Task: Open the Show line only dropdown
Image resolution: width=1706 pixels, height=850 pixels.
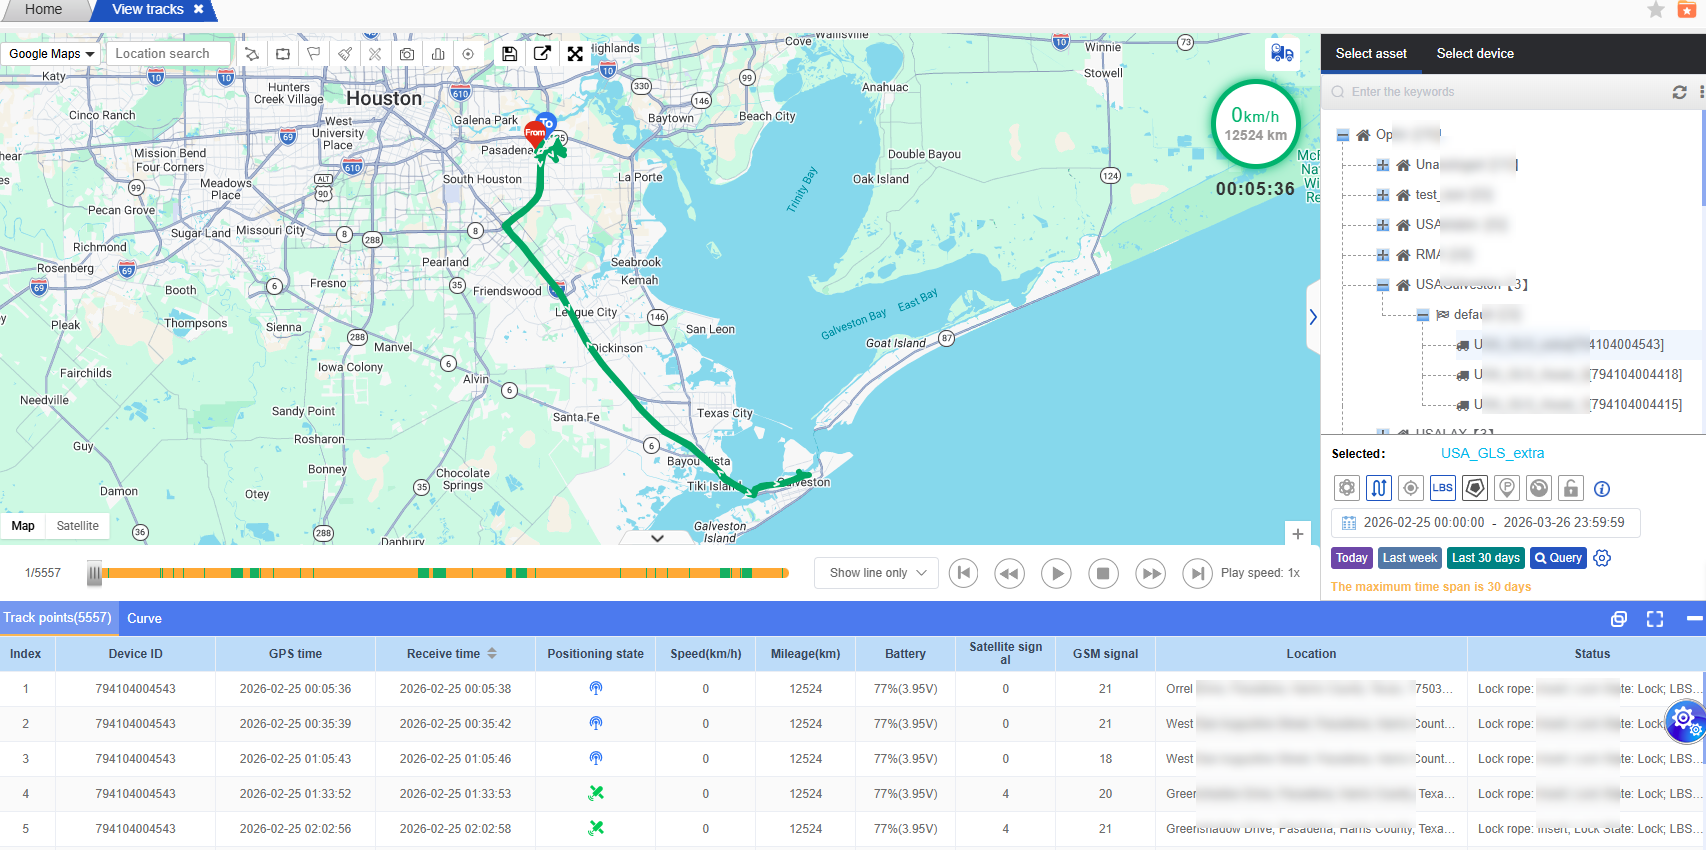Action: point(876,573)
